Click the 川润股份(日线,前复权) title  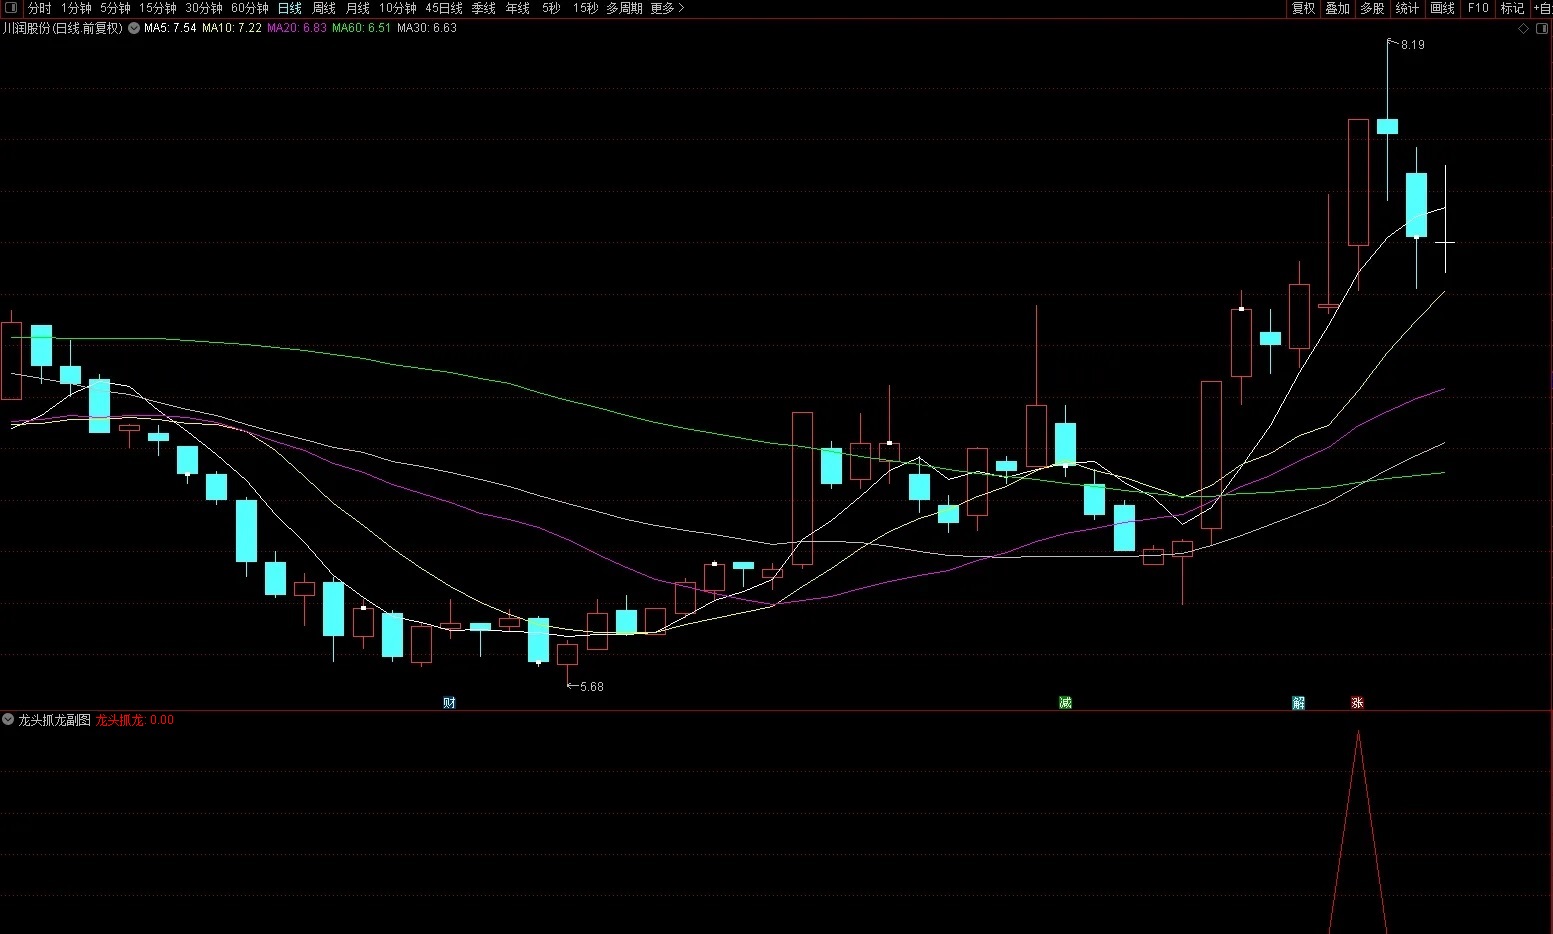coord(63,28)
